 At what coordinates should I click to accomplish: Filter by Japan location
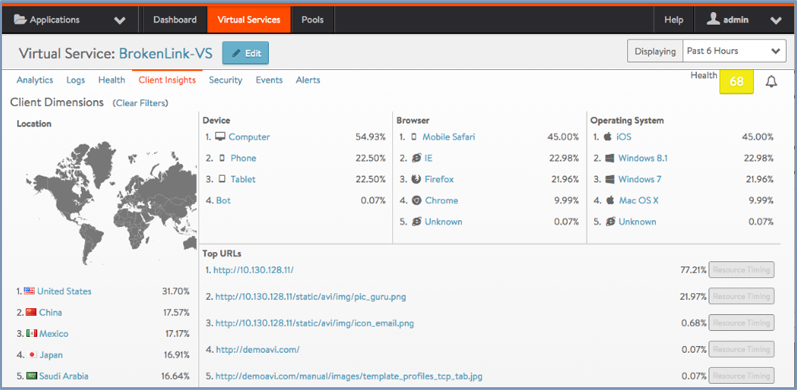[51, 355]
